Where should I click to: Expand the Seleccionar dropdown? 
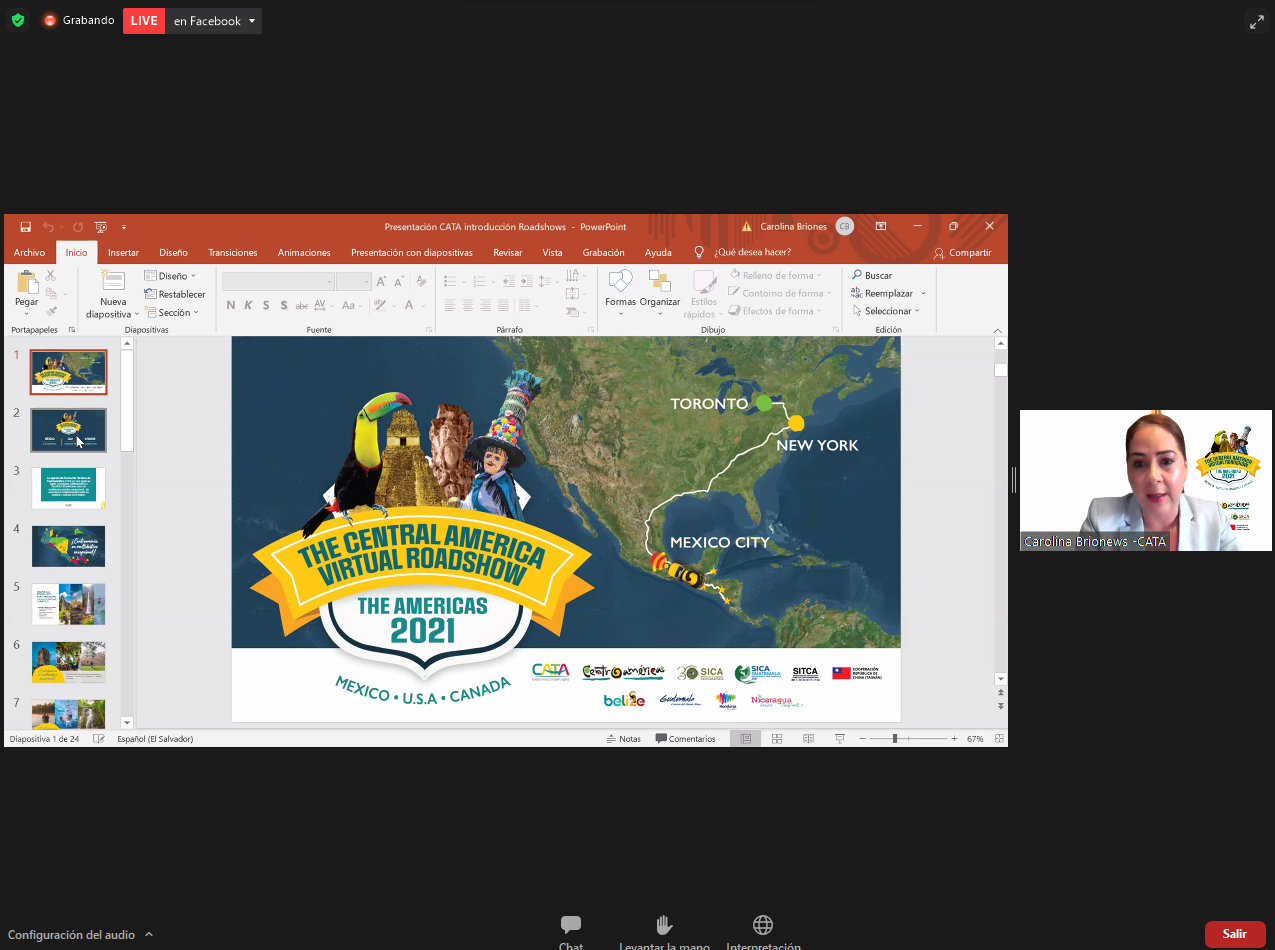click(x=886, y=311)
